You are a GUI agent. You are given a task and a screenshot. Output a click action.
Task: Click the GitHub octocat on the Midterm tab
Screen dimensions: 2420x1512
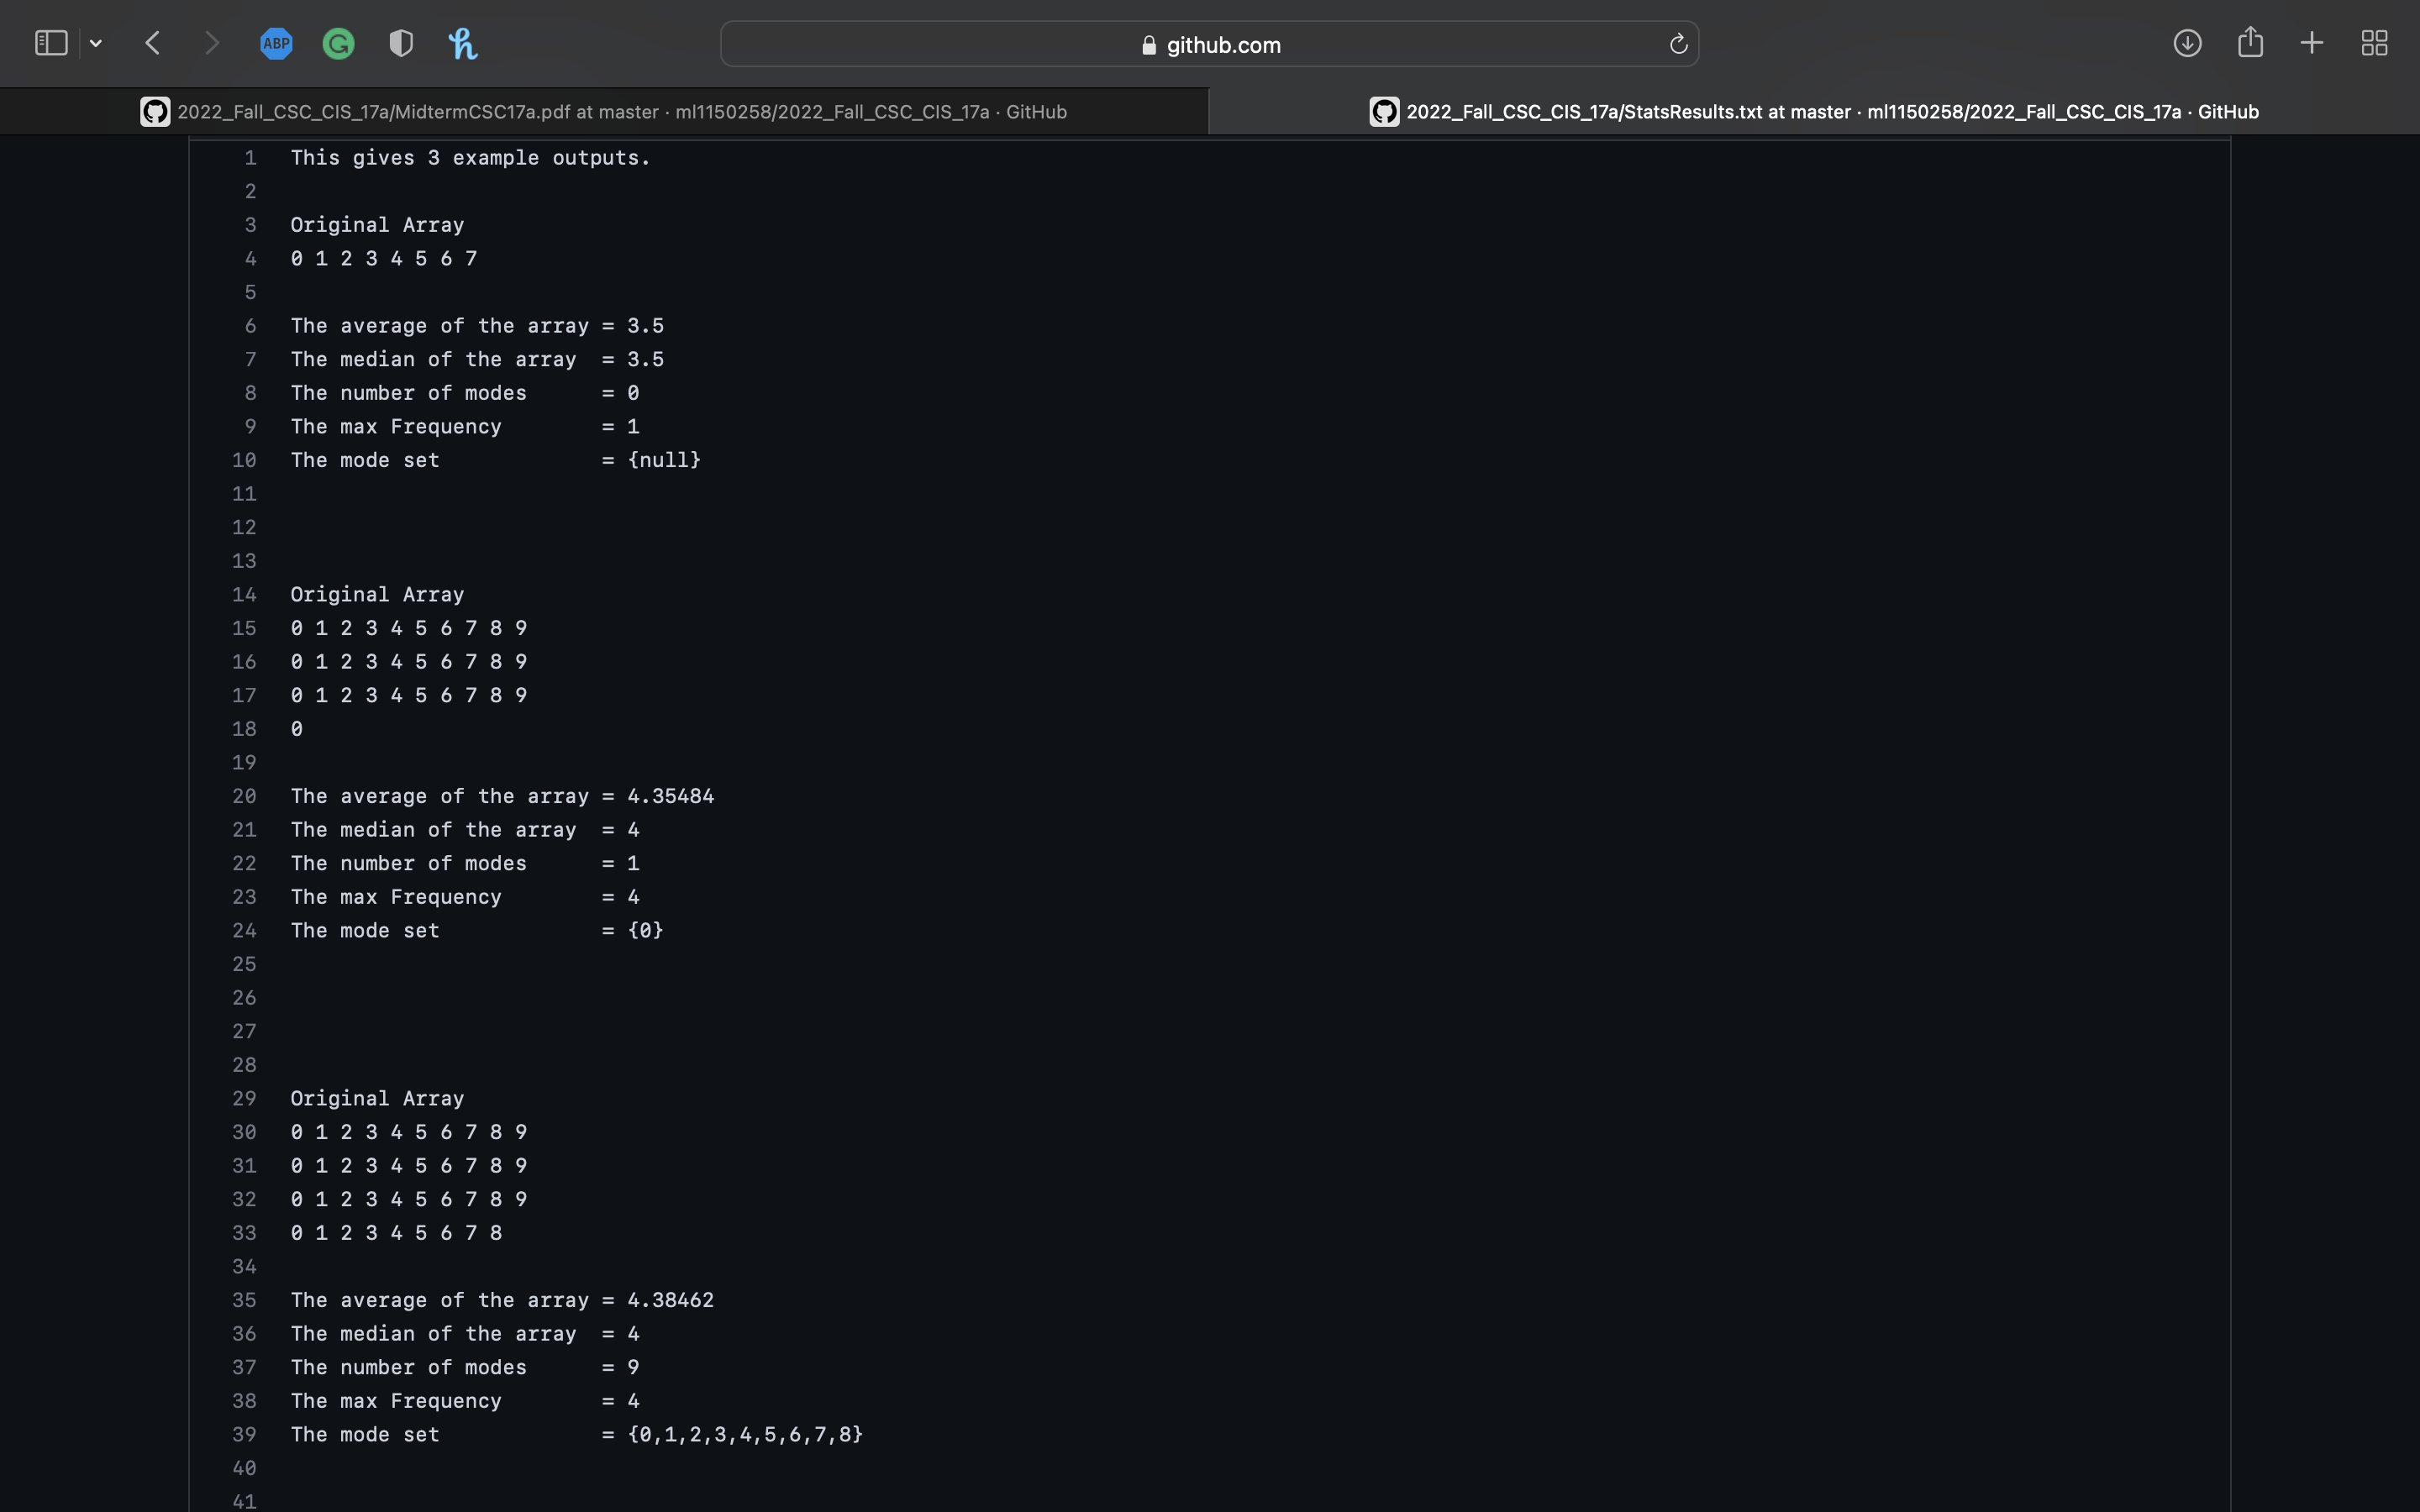(x=155, y=111)
